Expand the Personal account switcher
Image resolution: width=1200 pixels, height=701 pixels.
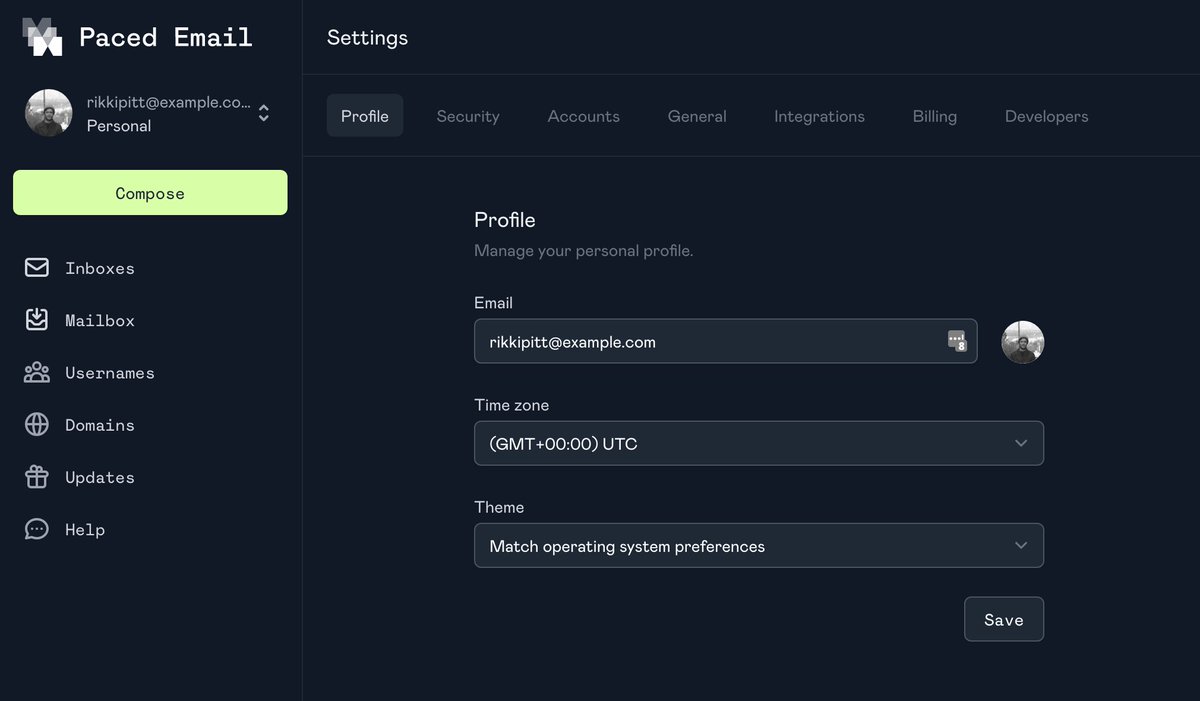point(262,113)
